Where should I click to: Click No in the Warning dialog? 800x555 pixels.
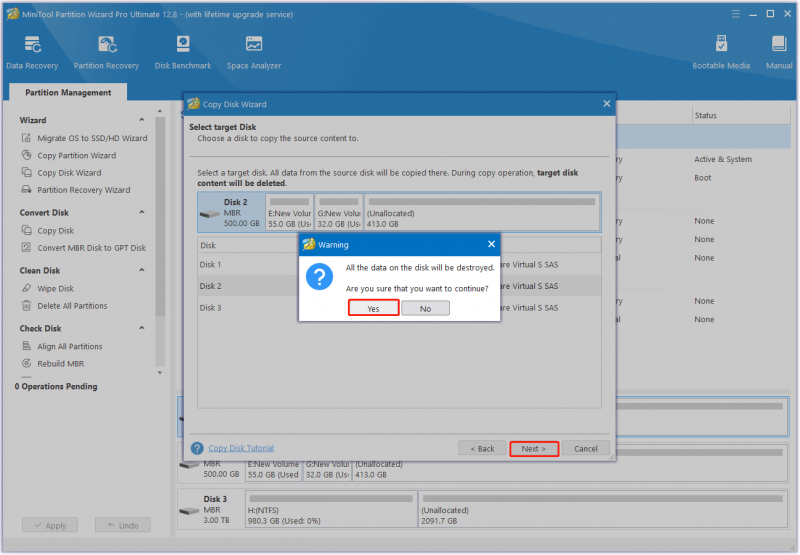pyautogui.click(x=426, y=308)
